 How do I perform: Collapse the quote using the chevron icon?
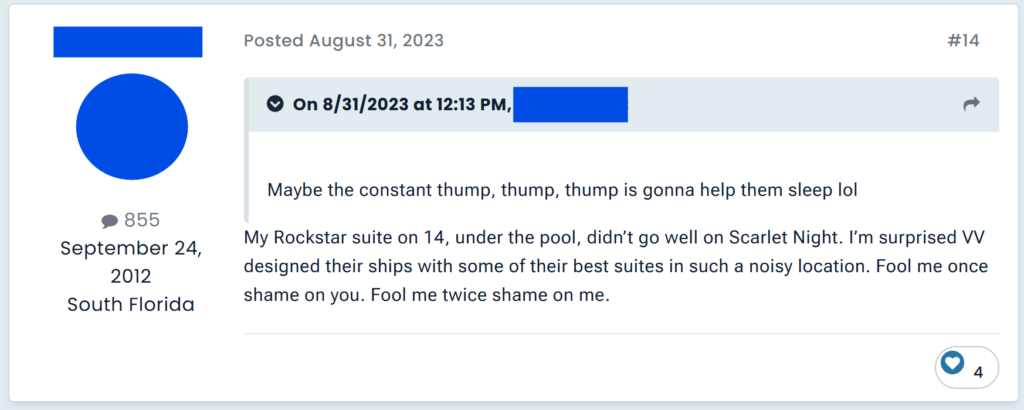click(x=275, y=104)
